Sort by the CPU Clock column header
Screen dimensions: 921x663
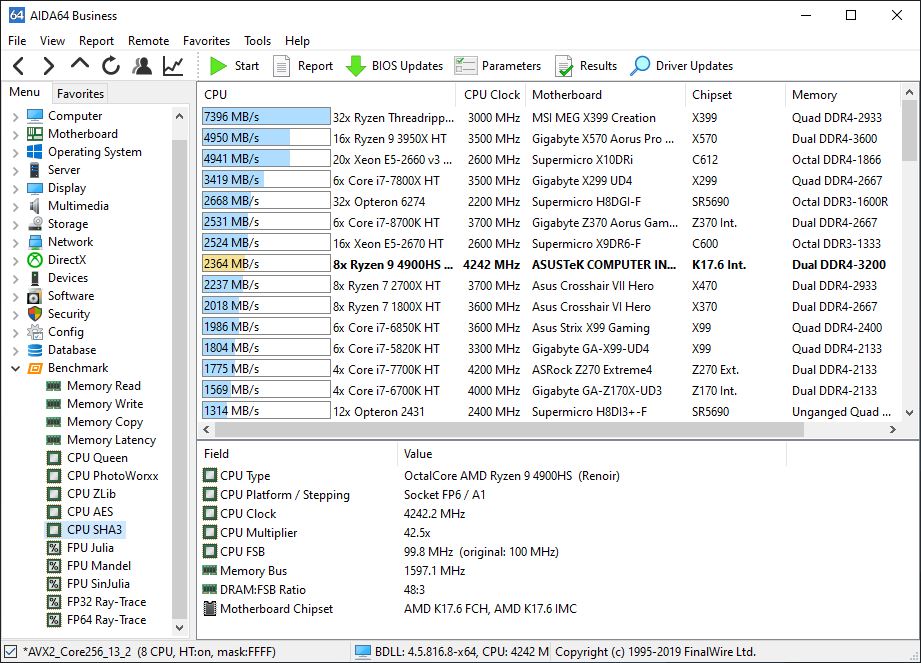[x=491, y=95]
